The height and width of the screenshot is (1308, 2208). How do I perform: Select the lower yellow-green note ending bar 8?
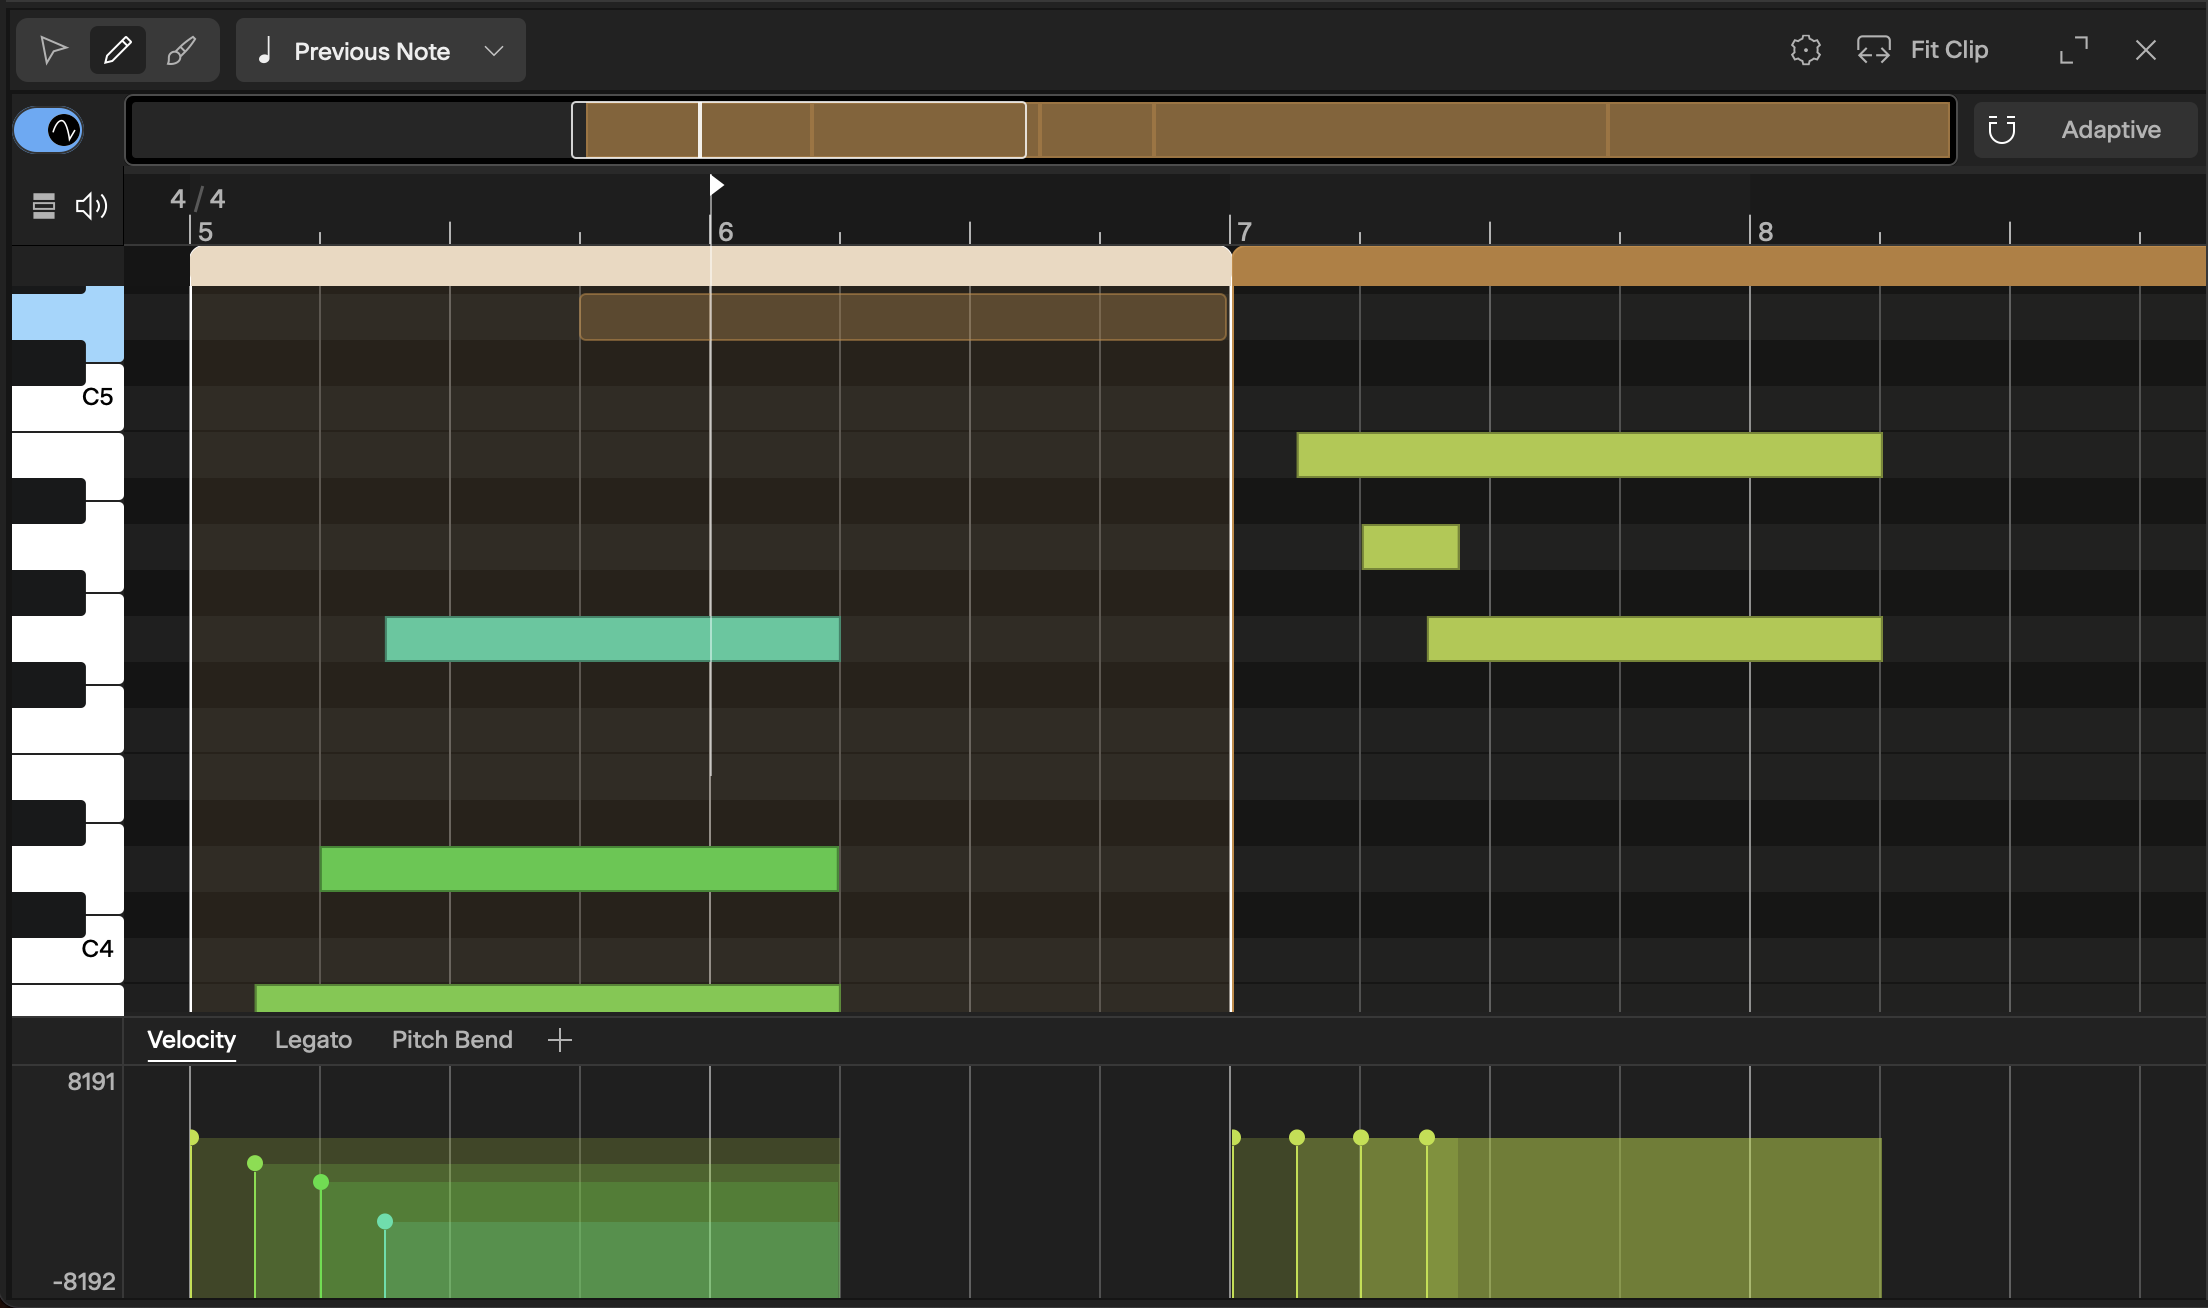point(1654,639)
